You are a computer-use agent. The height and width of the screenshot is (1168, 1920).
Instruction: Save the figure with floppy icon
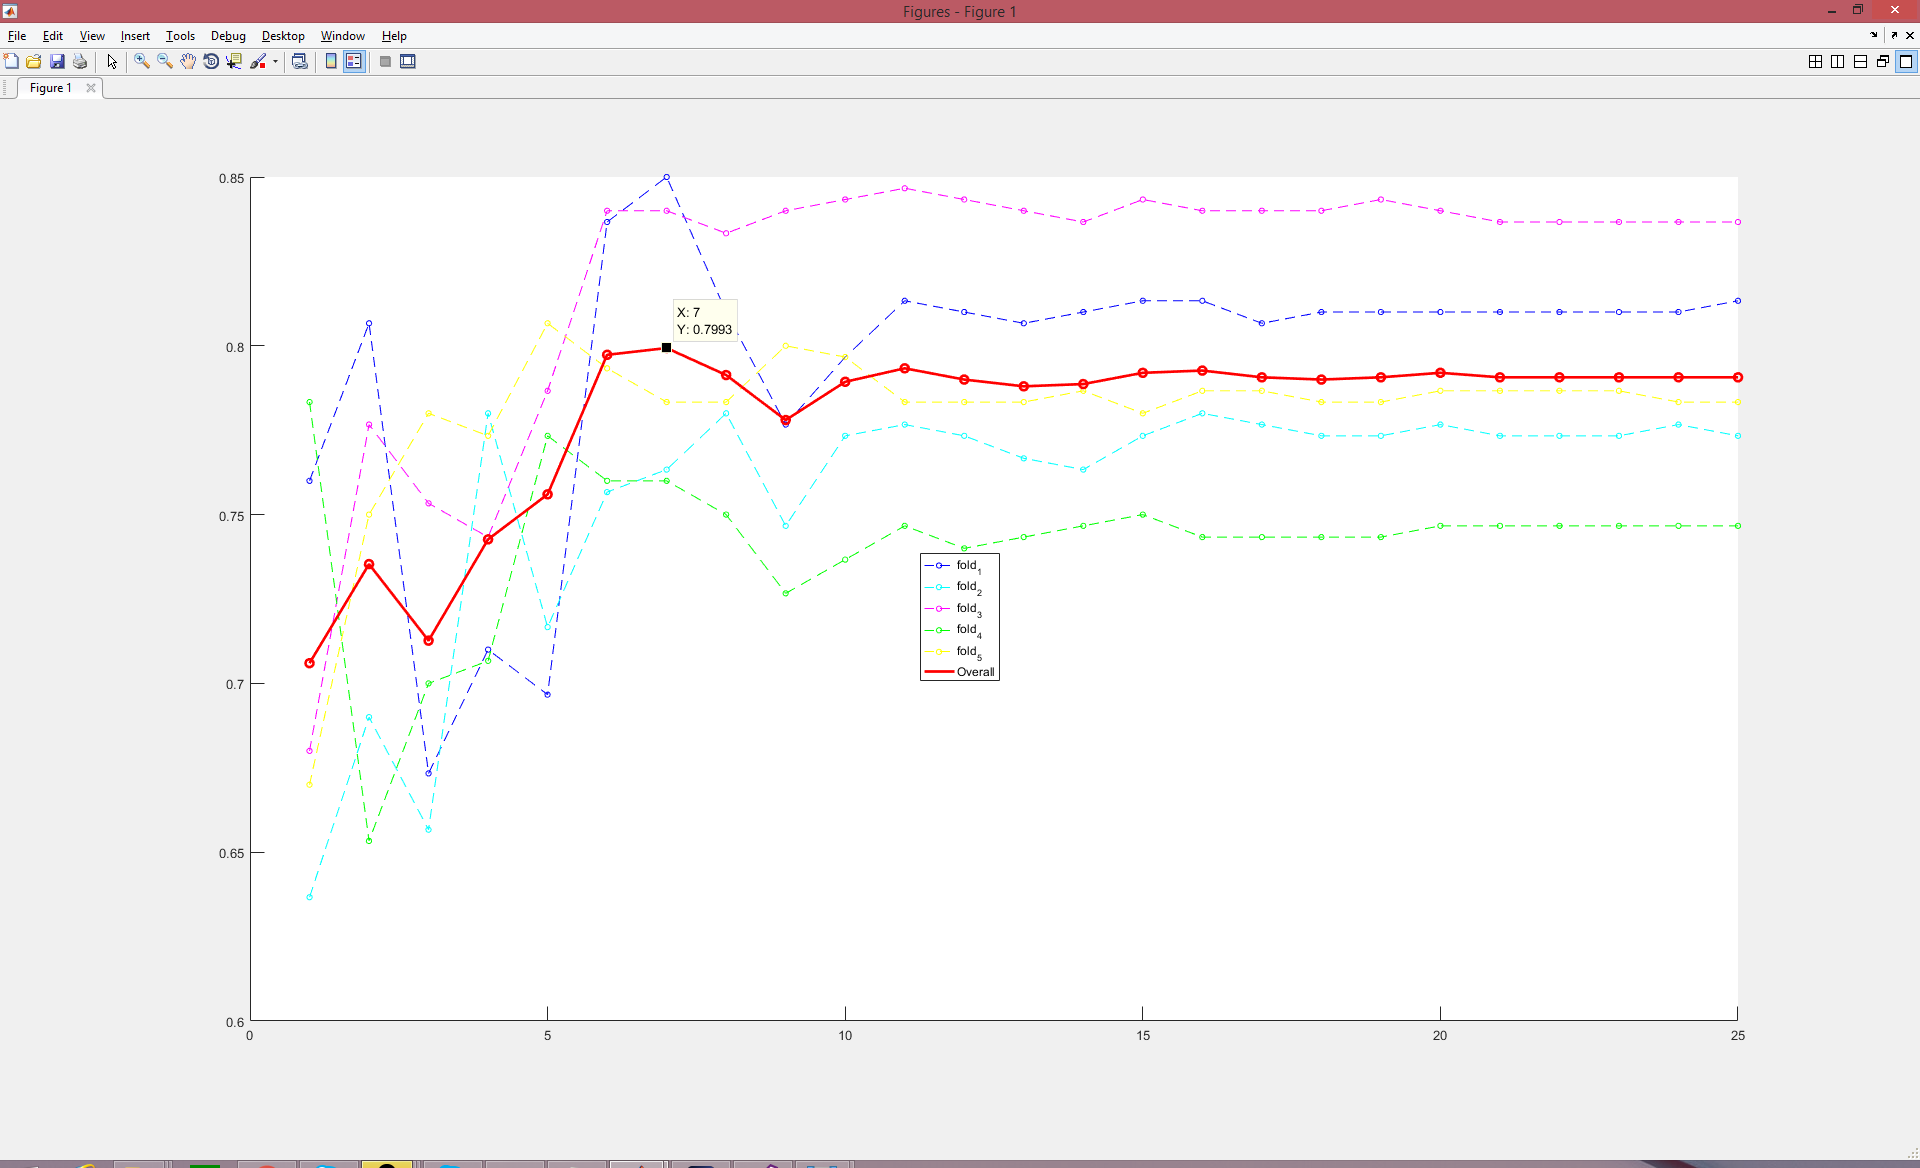(57, 61)
